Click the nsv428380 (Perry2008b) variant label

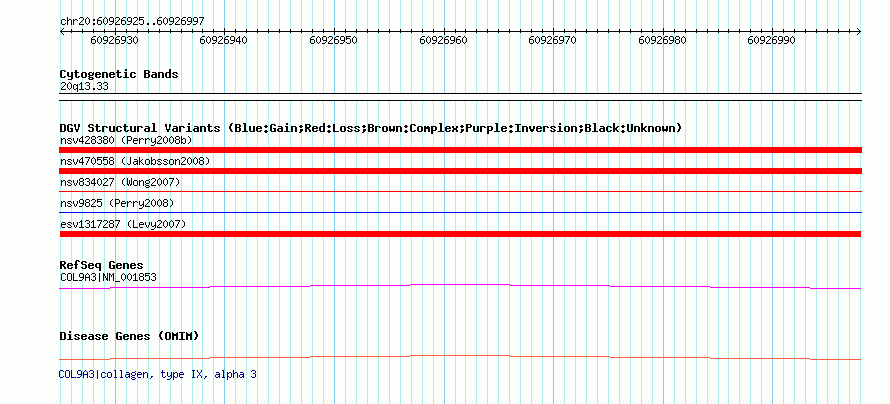126,140
